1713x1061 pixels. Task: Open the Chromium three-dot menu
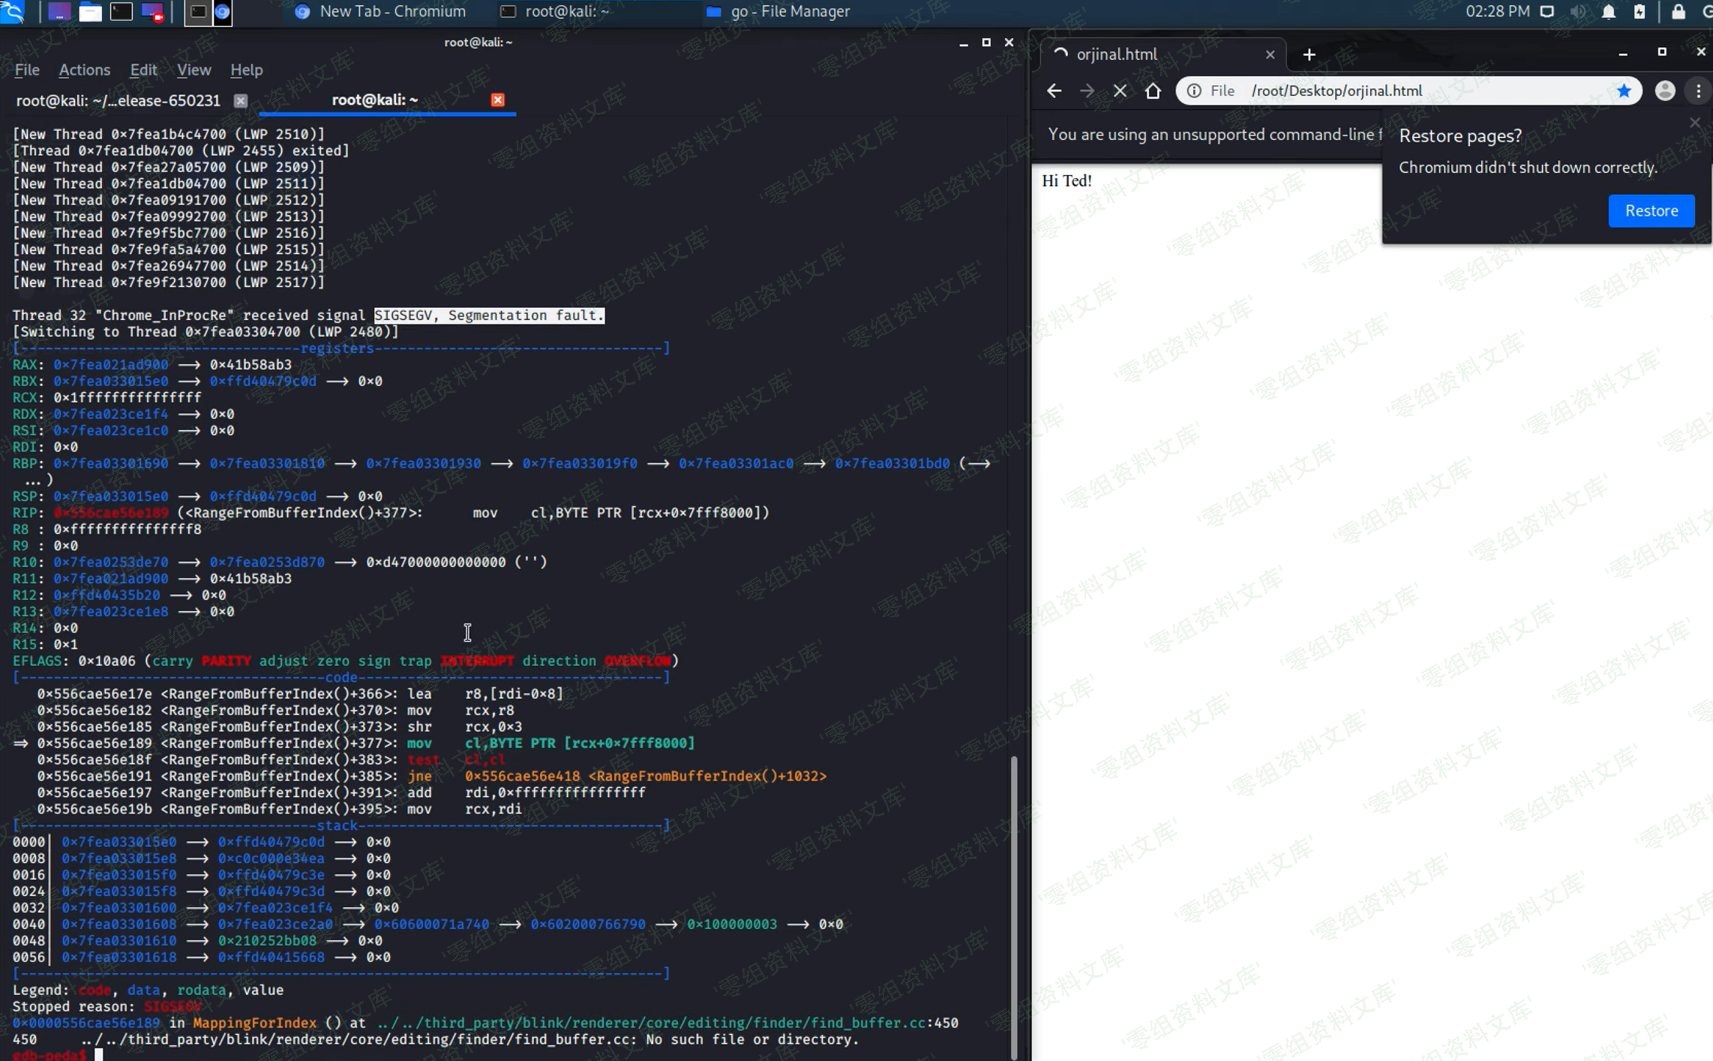tap(1698, 91)
